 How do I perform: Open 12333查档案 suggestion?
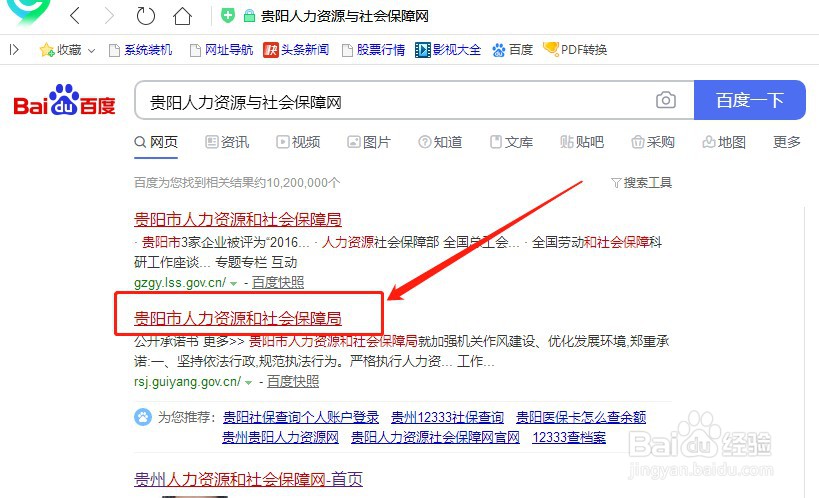click(x=569, y=437)
